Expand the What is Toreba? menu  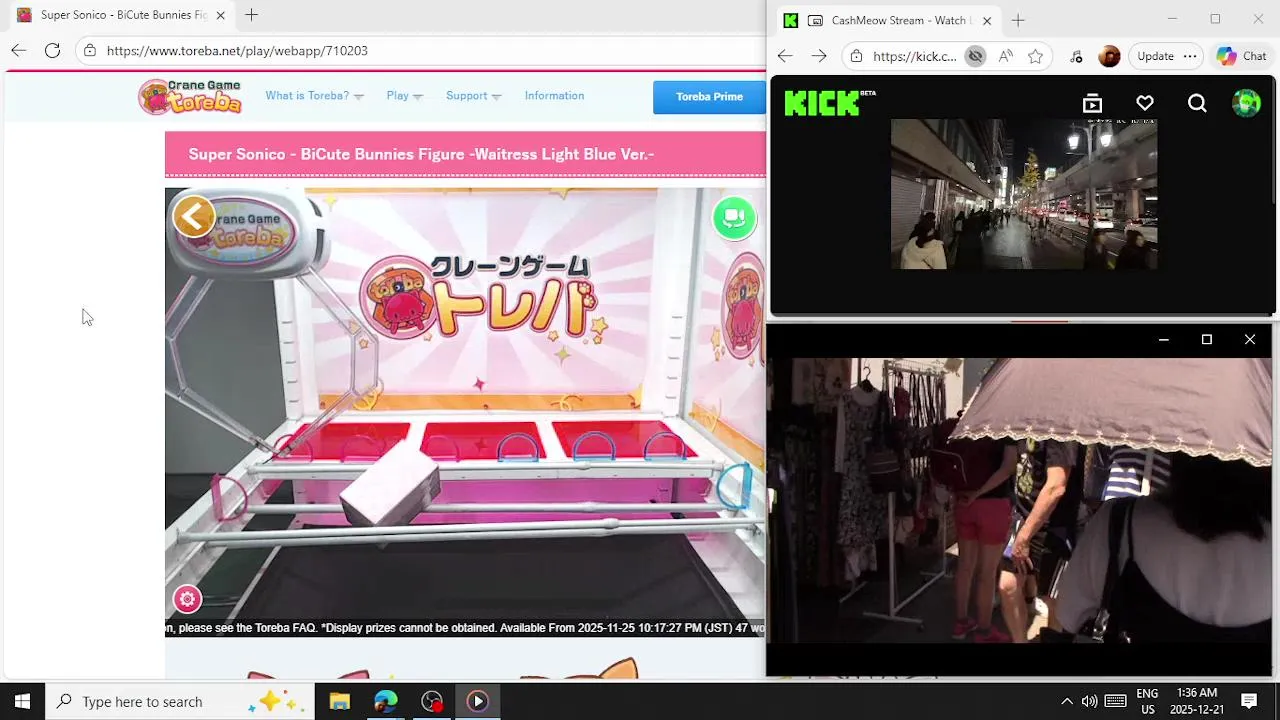click(314, 96)
